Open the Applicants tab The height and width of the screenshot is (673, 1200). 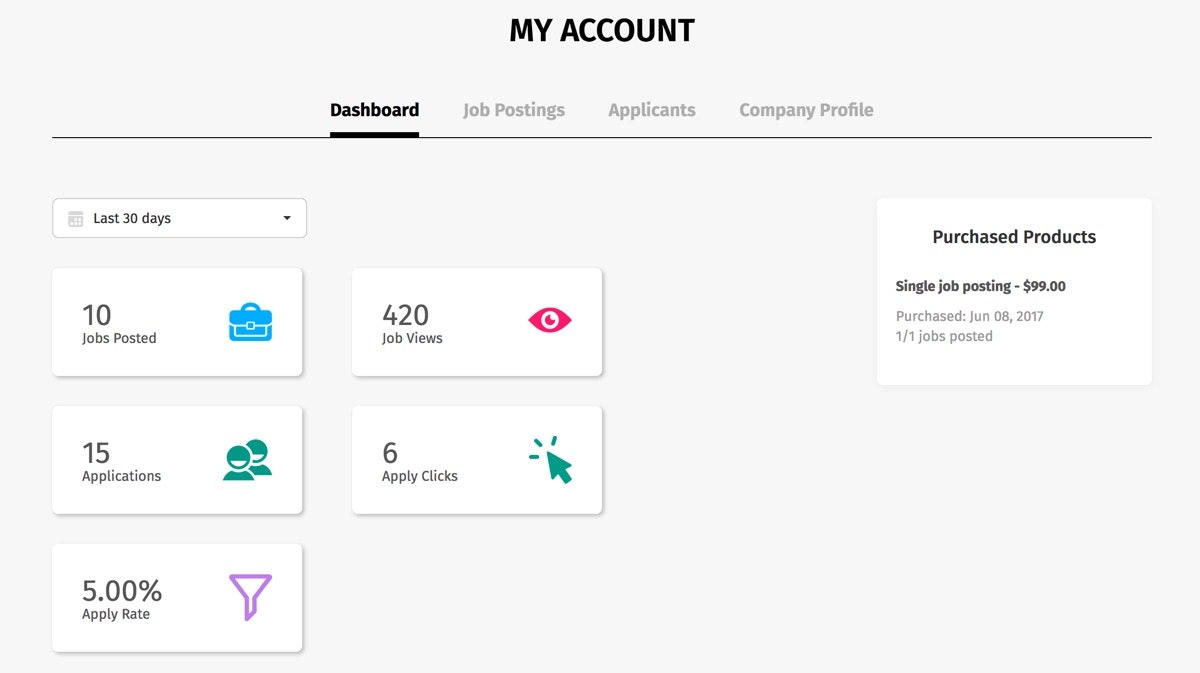pyautogui.click(x=651, y=109)
